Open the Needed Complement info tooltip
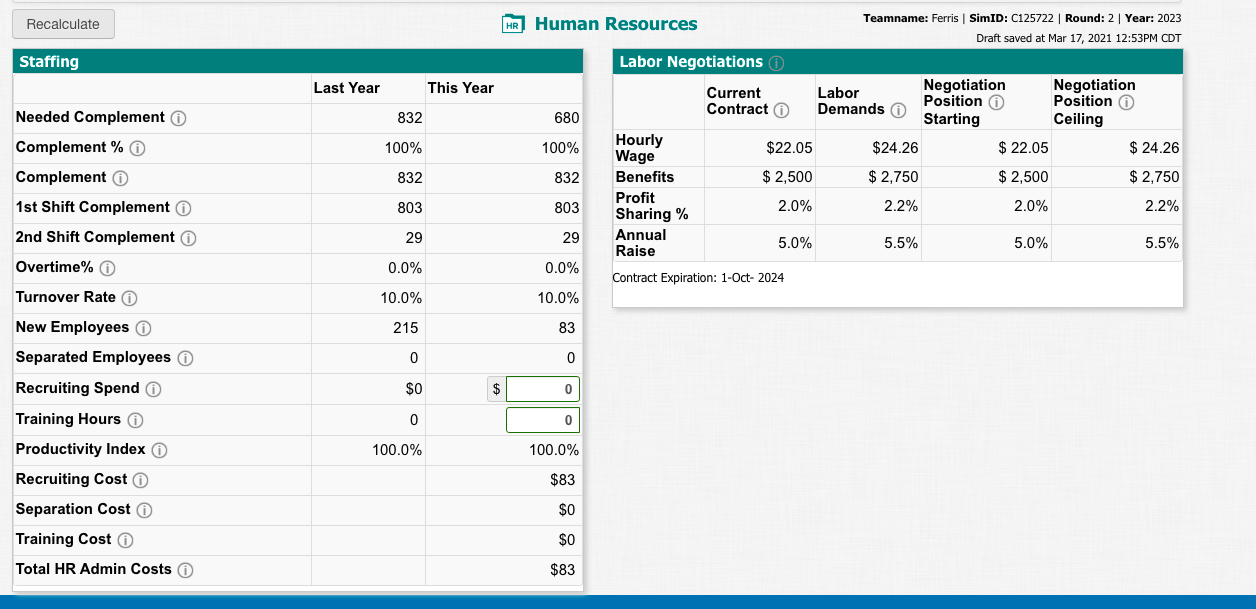Viewport: 1256px width, 609px height. click(x=179, y=117)
